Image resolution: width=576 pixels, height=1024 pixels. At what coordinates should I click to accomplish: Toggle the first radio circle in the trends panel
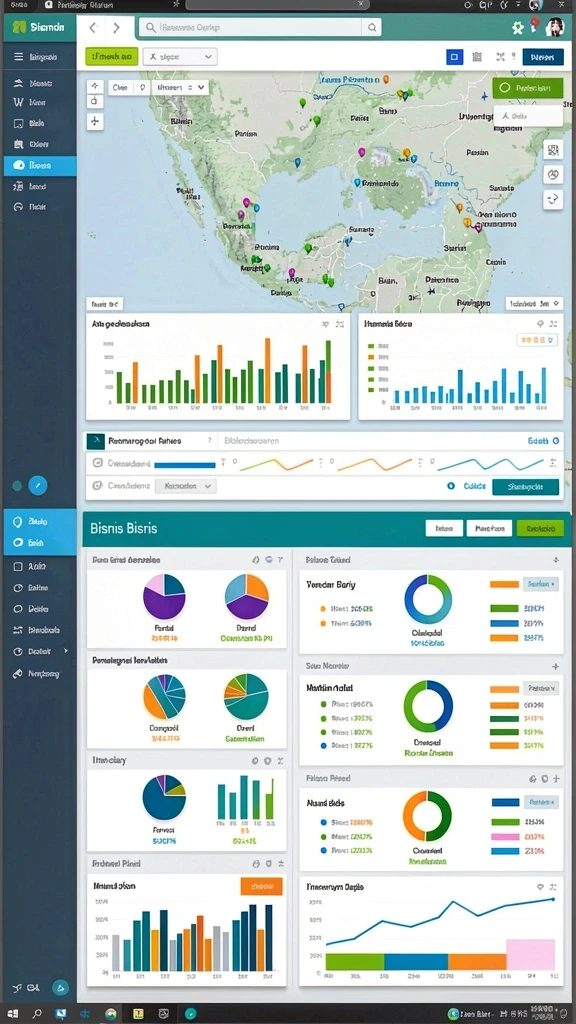pyautogui.click(x=97, y=463)
